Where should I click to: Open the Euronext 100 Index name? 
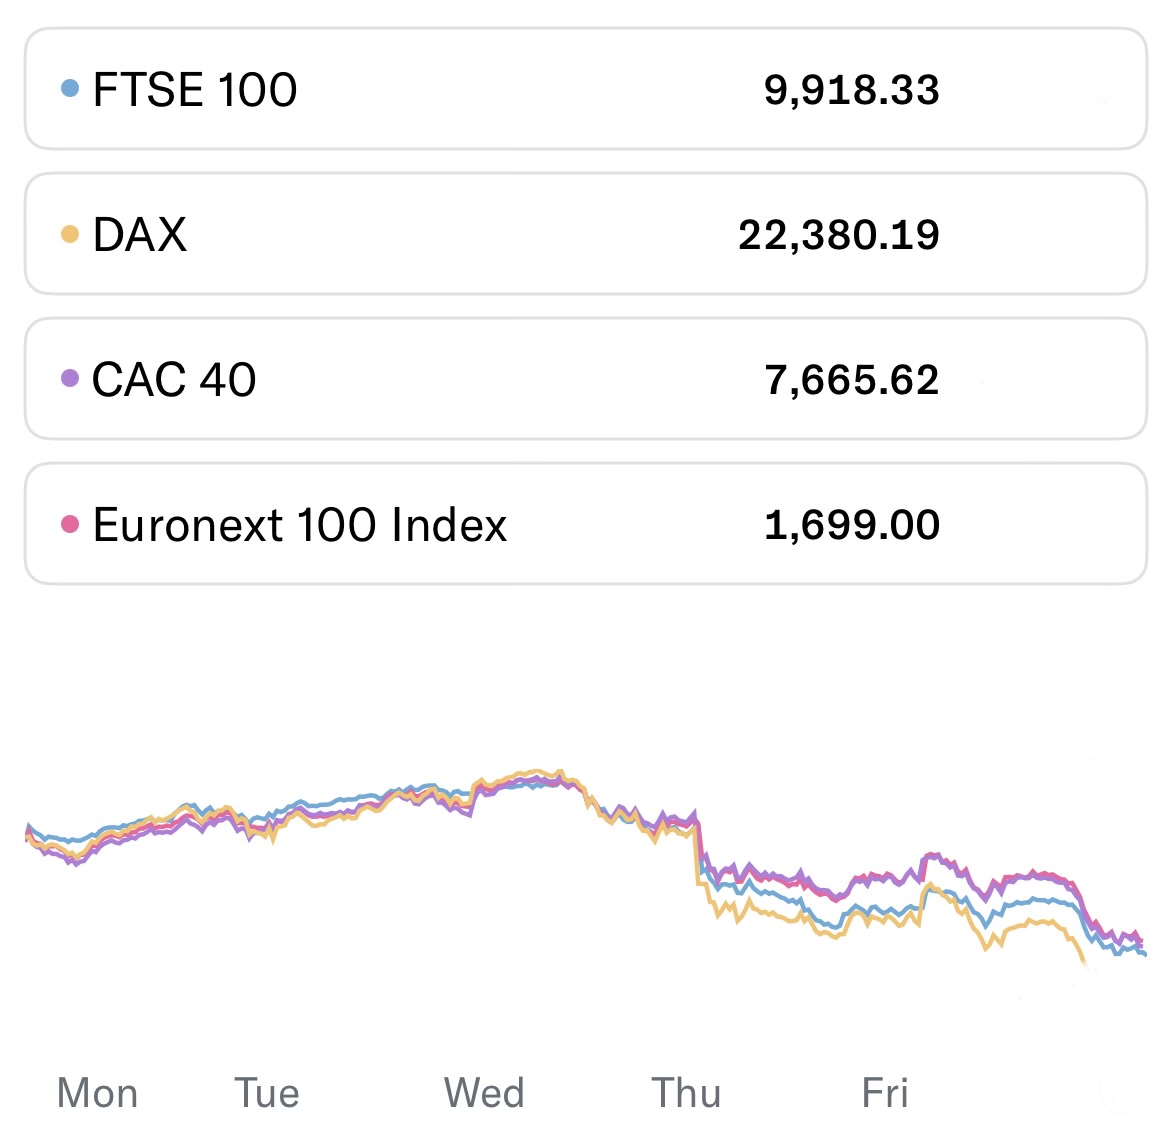pos(300,525)
